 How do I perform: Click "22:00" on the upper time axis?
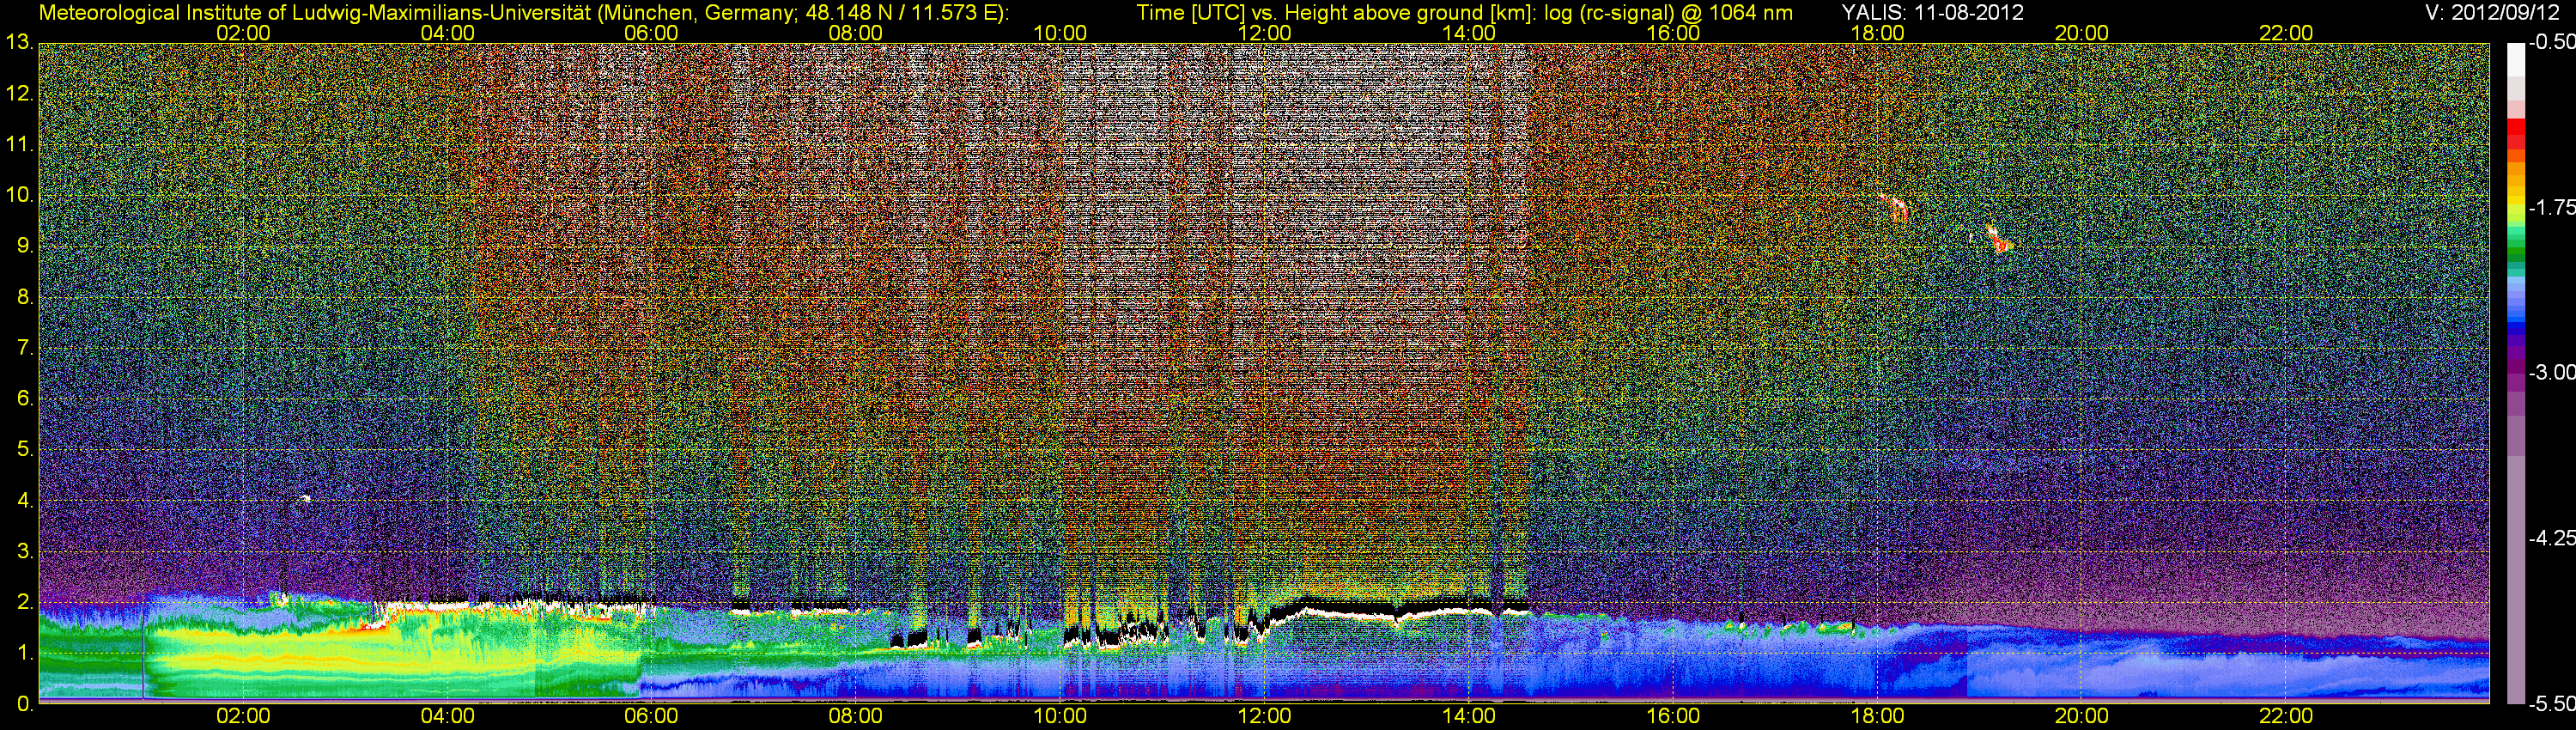2286,33
